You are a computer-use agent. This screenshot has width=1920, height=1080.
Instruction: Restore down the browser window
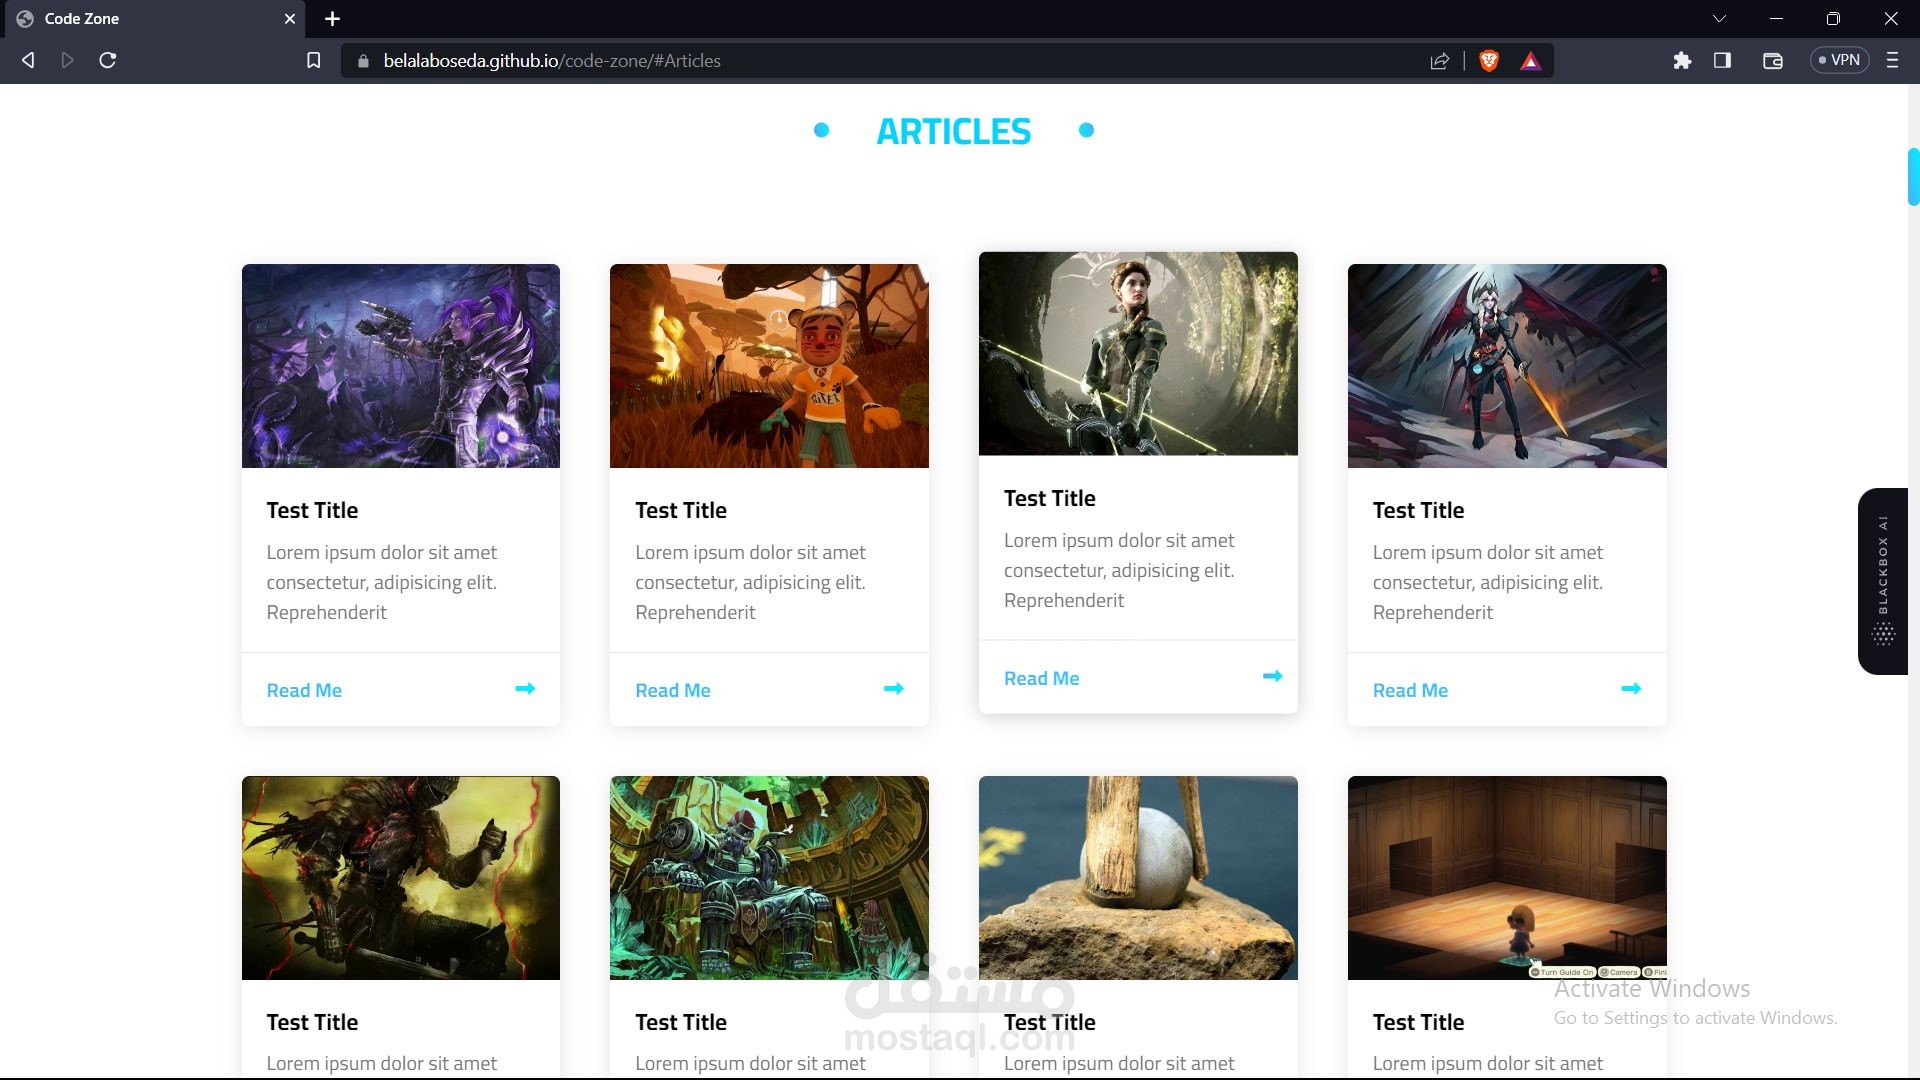[1833, 19]
